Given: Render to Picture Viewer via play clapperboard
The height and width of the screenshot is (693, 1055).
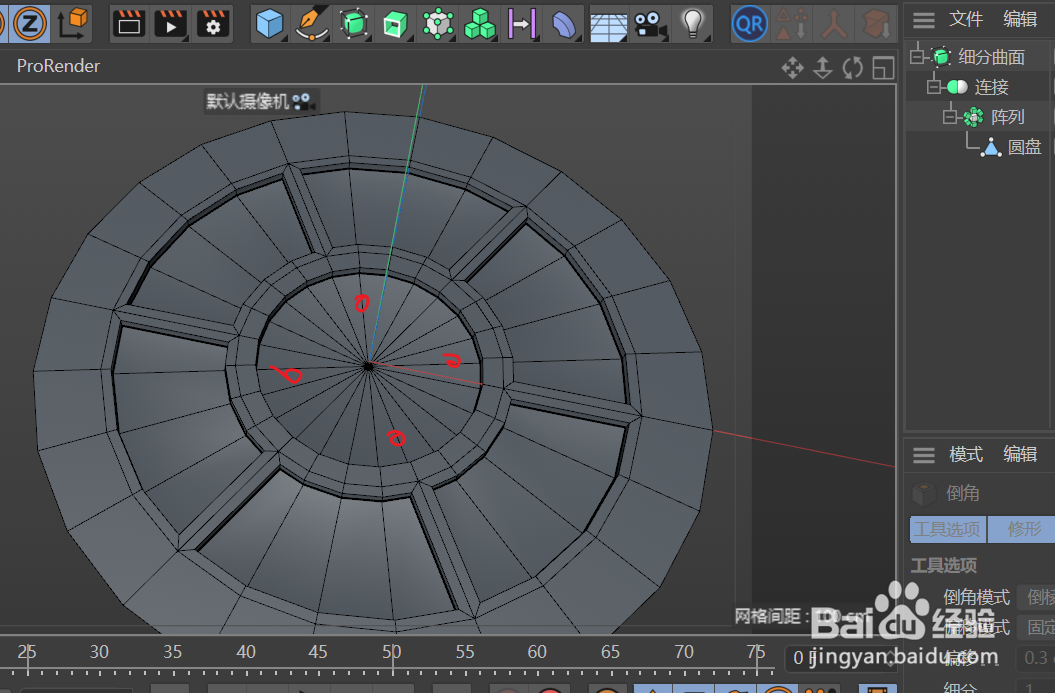Looking at the screenshot, I should point(170,25).
